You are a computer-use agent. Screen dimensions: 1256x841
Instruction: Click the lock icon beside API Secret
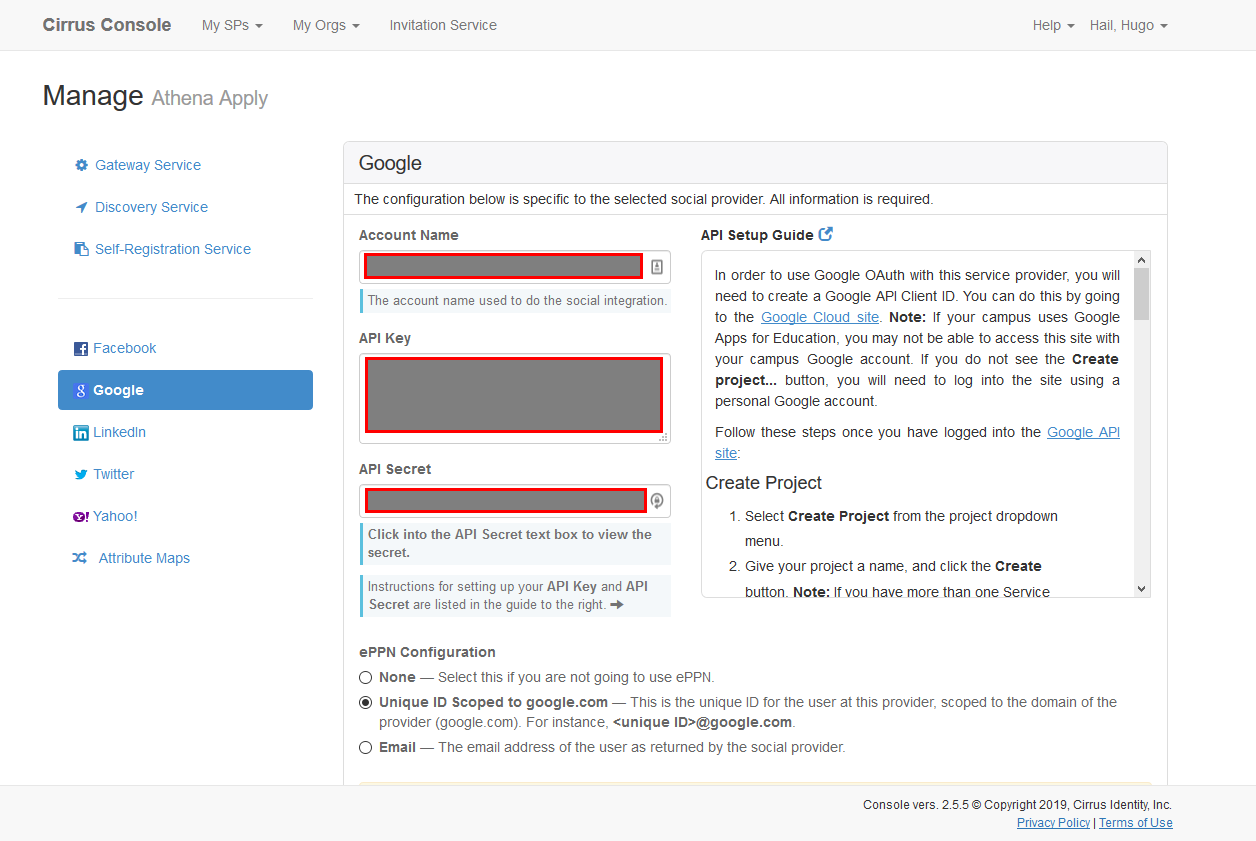coord(657,501)
